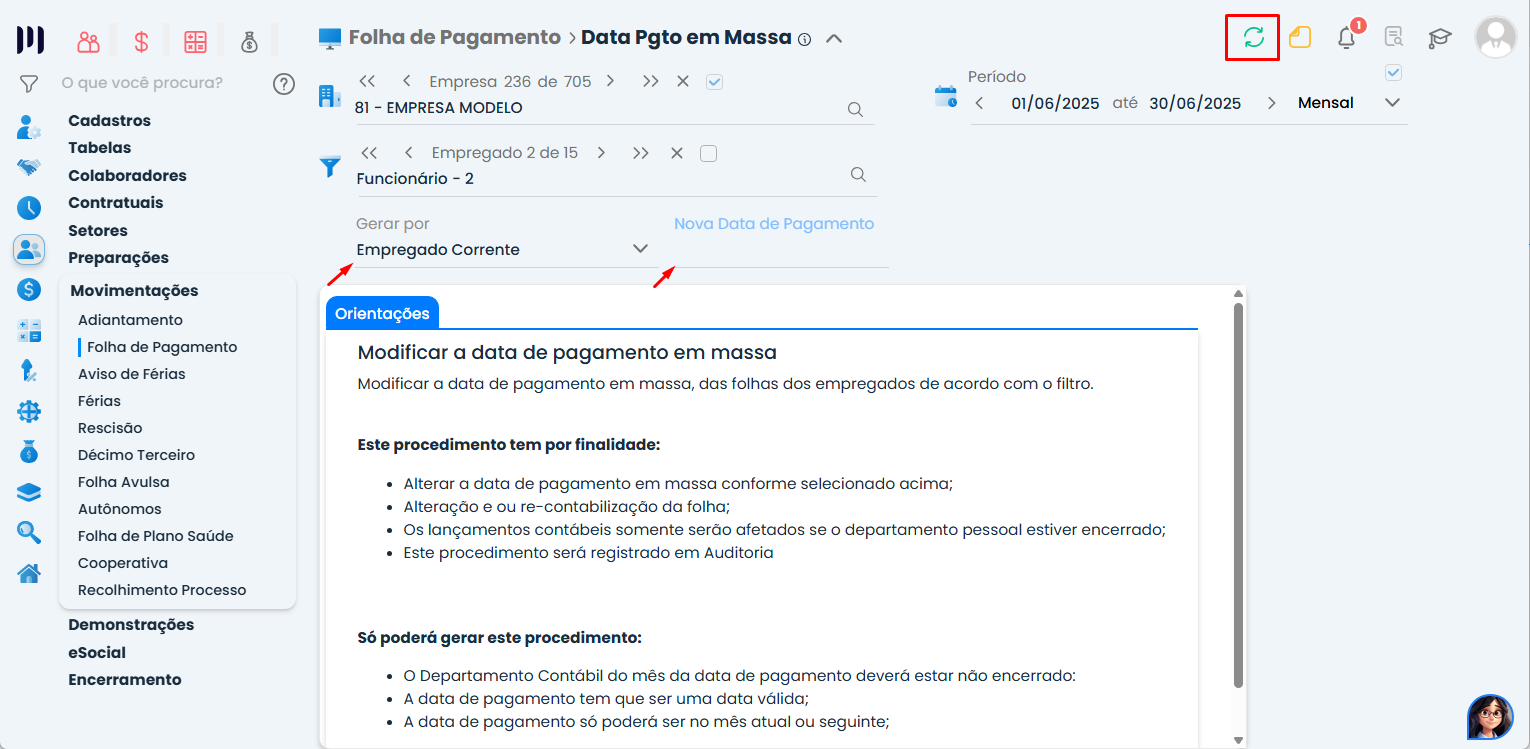Uncheck the checkbox beside Empresa navigation

[x=714, y=81]
